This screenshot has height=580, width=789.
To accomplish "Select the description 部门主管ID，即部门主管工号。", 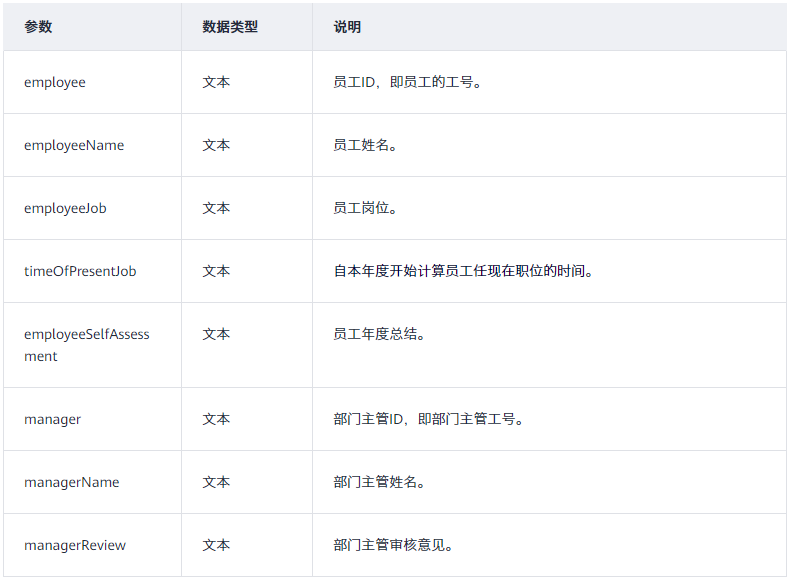I will (x=429, y=419).
